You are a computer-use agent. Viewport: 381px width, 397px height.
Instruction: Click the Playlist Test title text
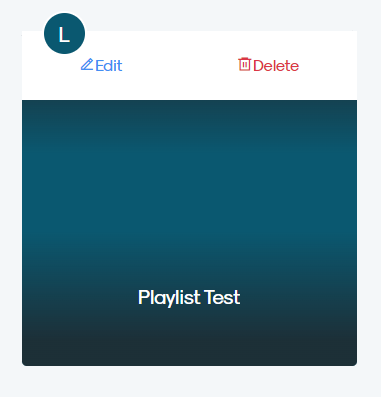189,297
